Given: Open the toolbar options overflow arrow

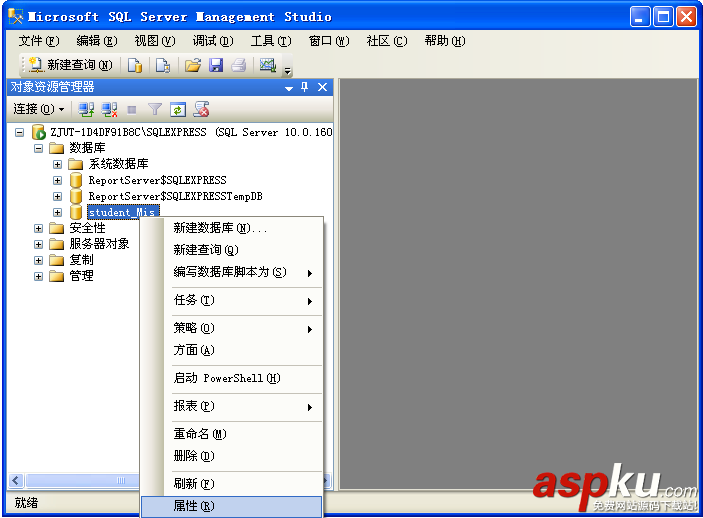Looking at the screenshot, I should [288, 71].
